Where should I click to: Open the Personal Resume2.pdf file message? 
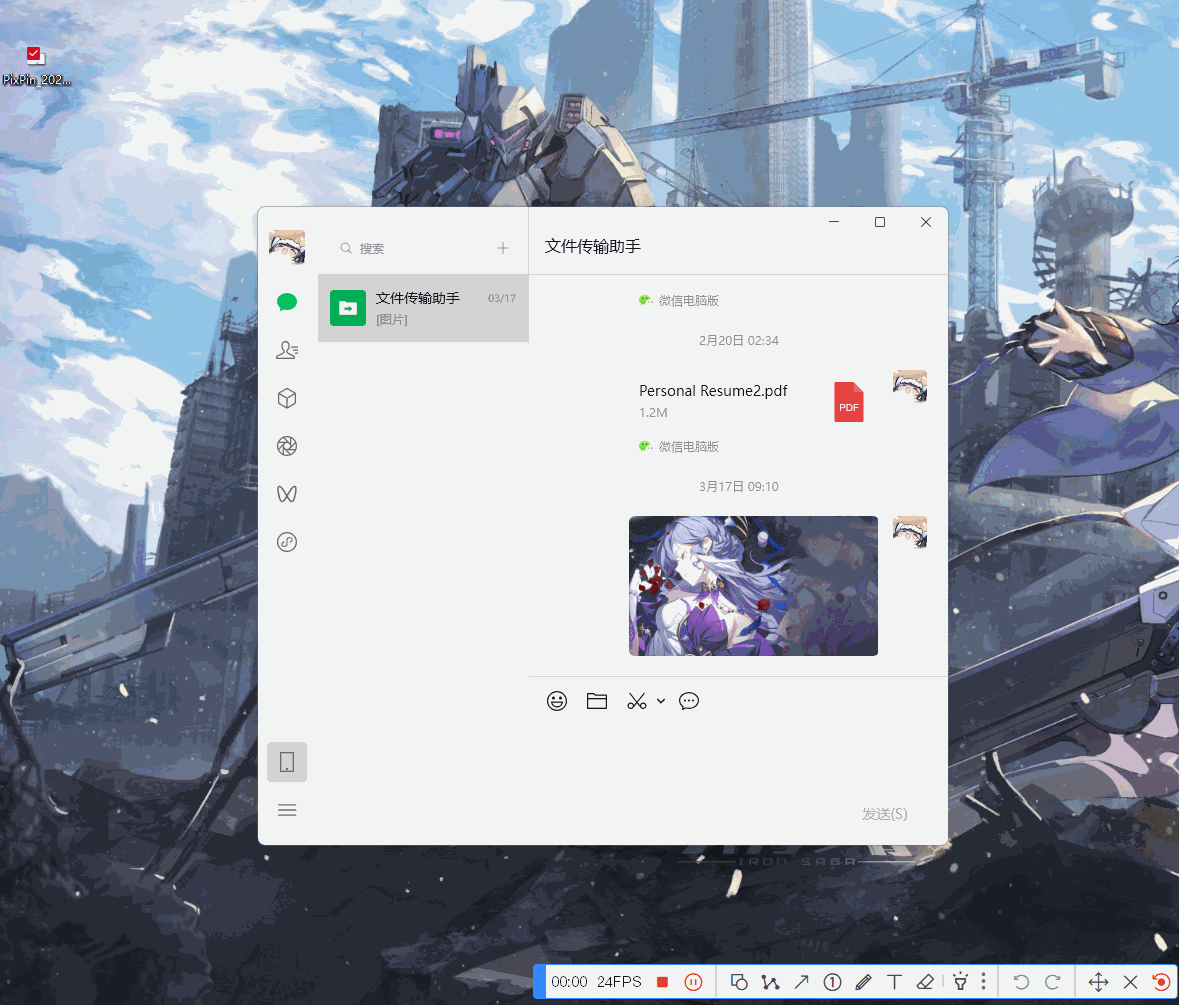pyautogui.click(x=752, y=401)
